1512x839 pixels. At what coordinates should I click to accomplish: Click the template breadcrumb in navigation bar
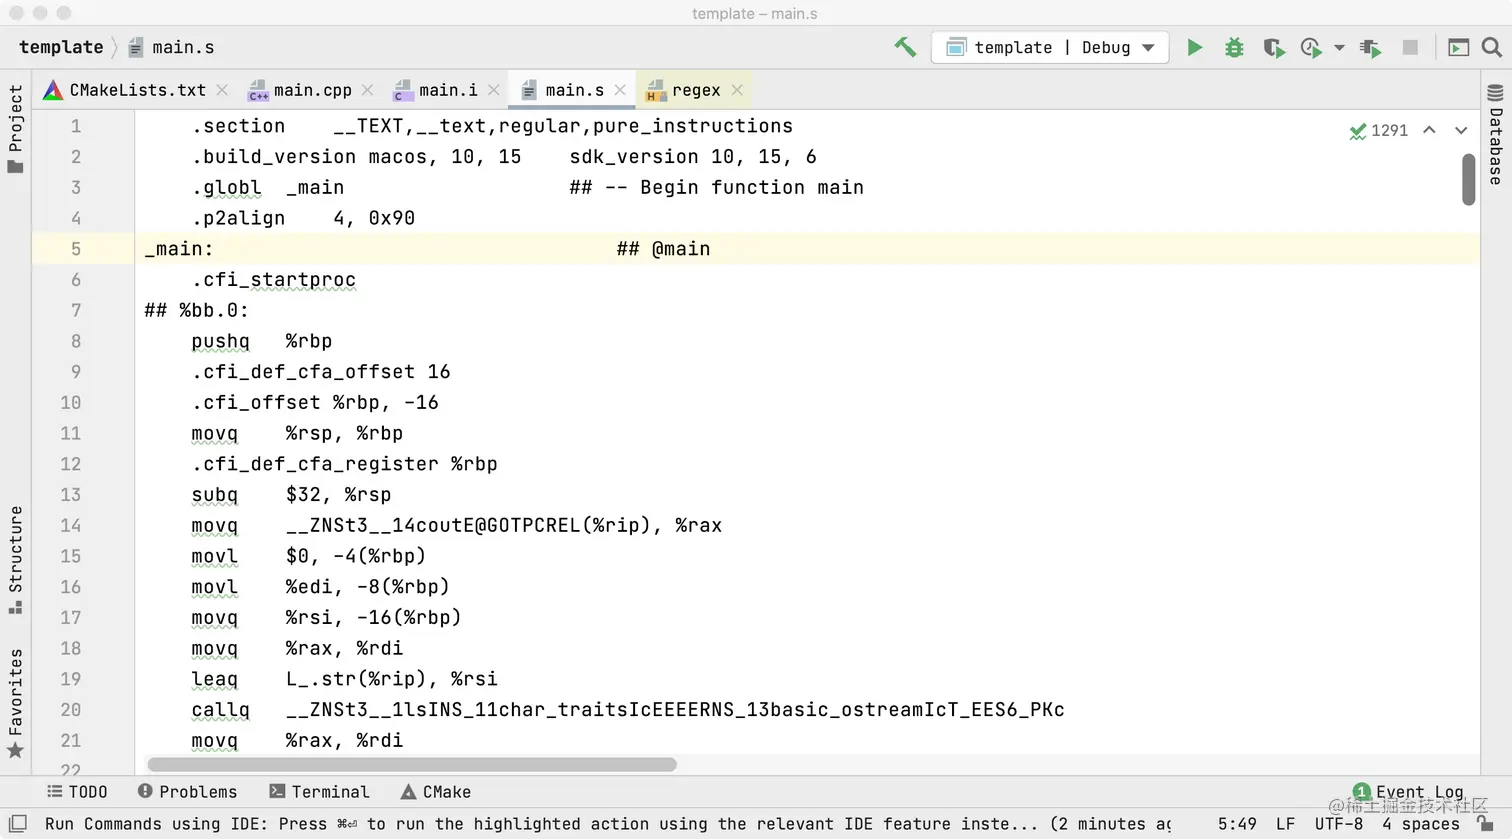[61, 47]
